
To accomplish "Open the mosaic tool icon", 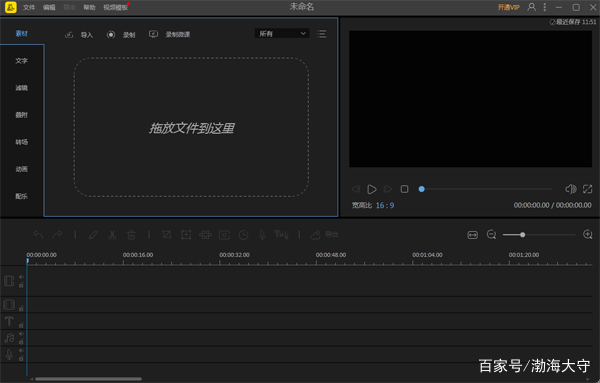I will coord(205,235).
